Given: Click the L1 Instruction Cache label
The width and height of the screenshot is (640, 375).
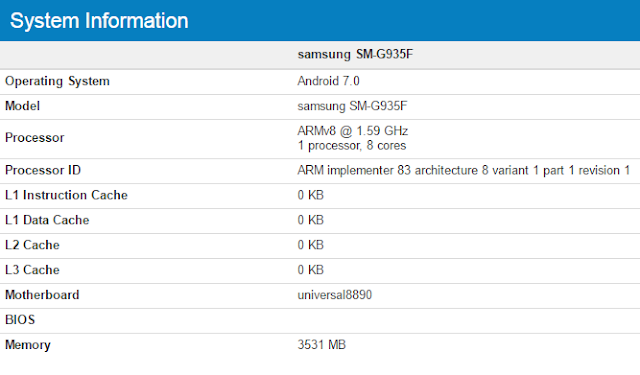Looking at the screenshot, I should click(x=66, y=195).
